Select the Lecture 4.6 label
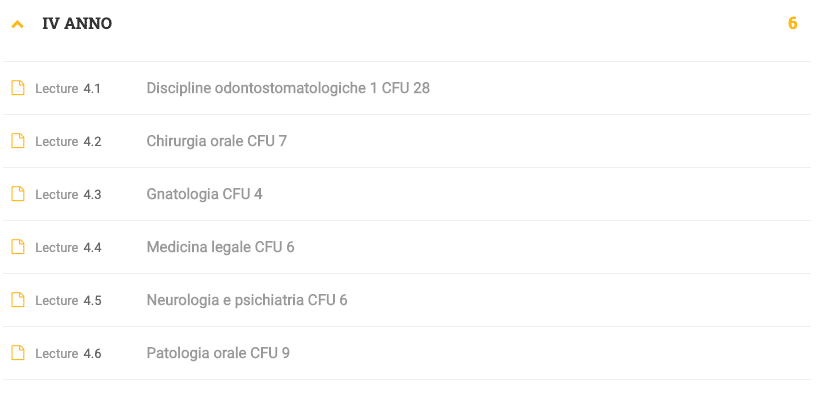The height and width of the screenshot is (397, 824). pyautogui.click(x=68, y=353)
